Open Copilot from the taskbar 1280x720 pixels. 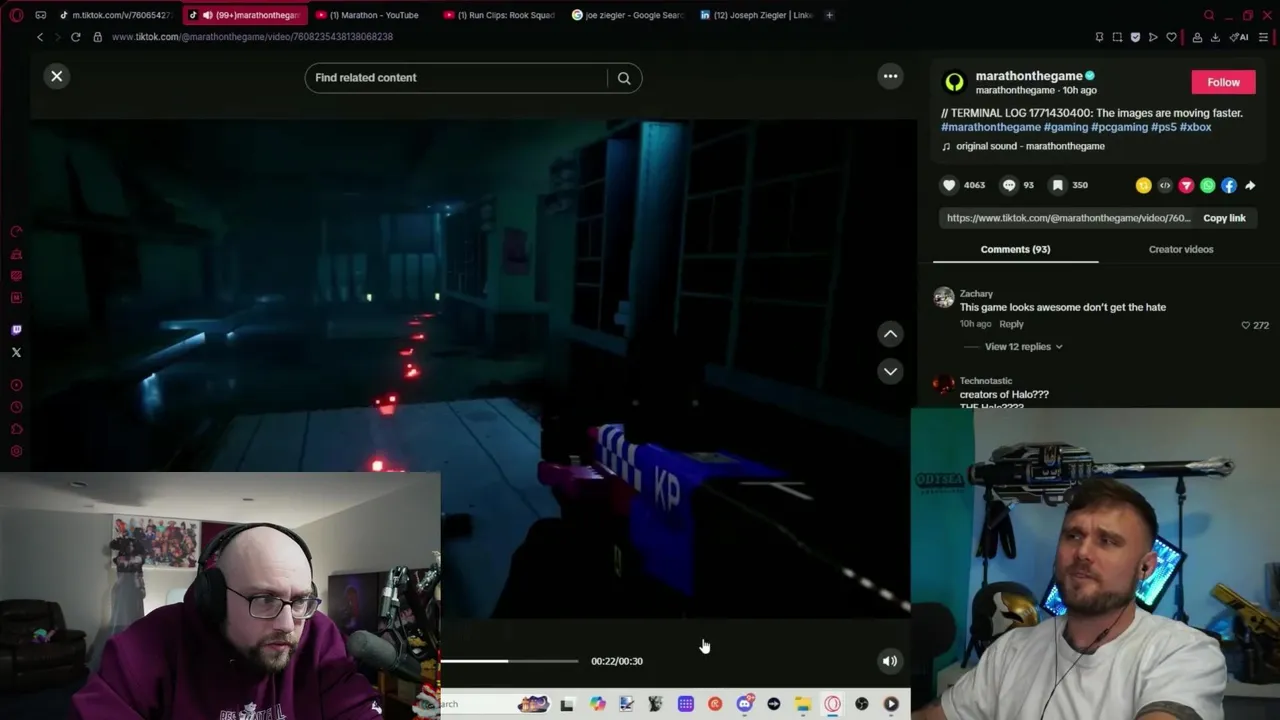597,704
